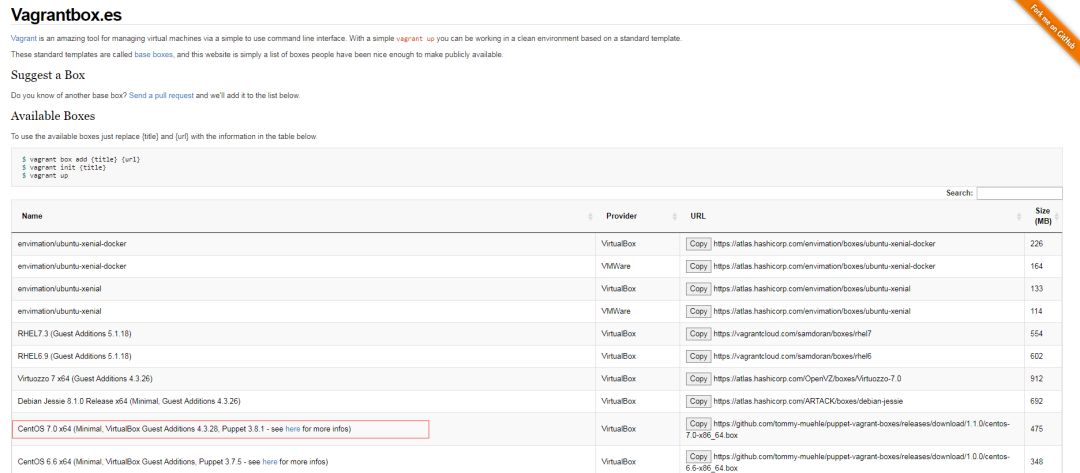Click VMWare provider in ubuntu-xenial-docker row

click(x=616, y=266)
